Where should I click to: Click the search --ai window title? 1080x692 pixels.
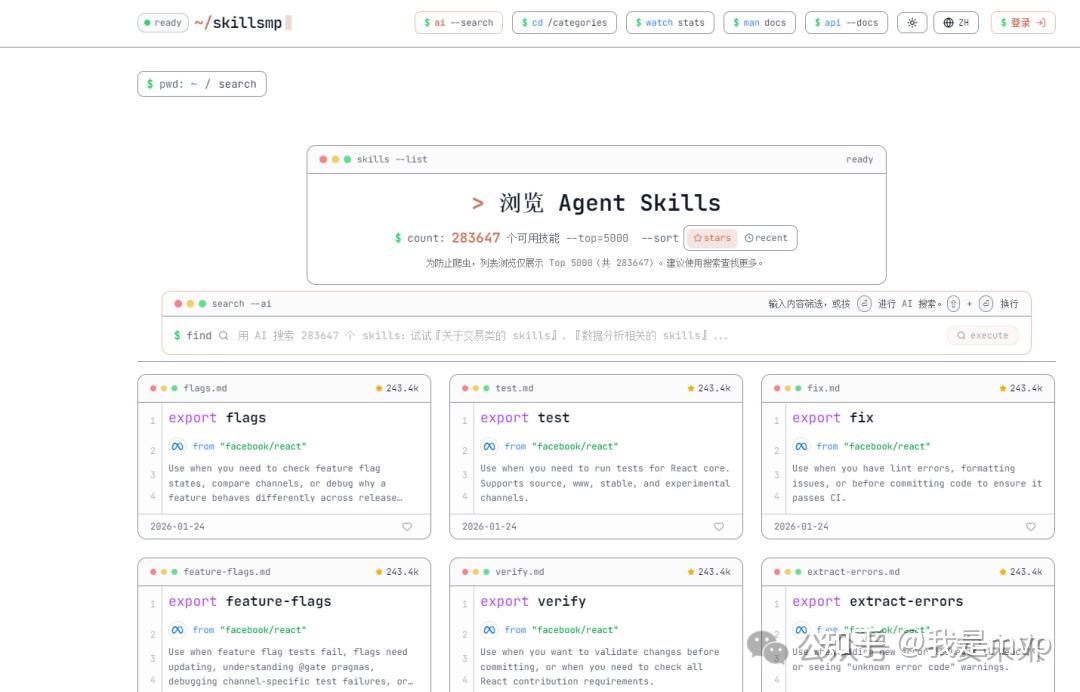coord(242,304)
